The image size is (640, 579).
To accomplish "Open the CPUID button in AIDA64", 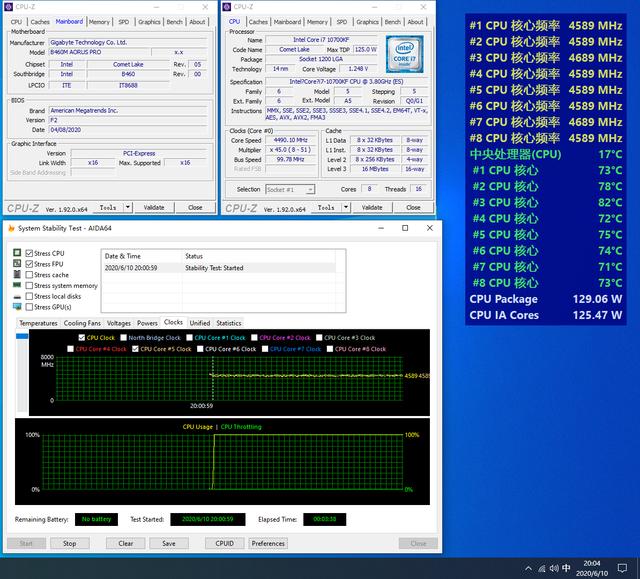I will pos(224,543).
